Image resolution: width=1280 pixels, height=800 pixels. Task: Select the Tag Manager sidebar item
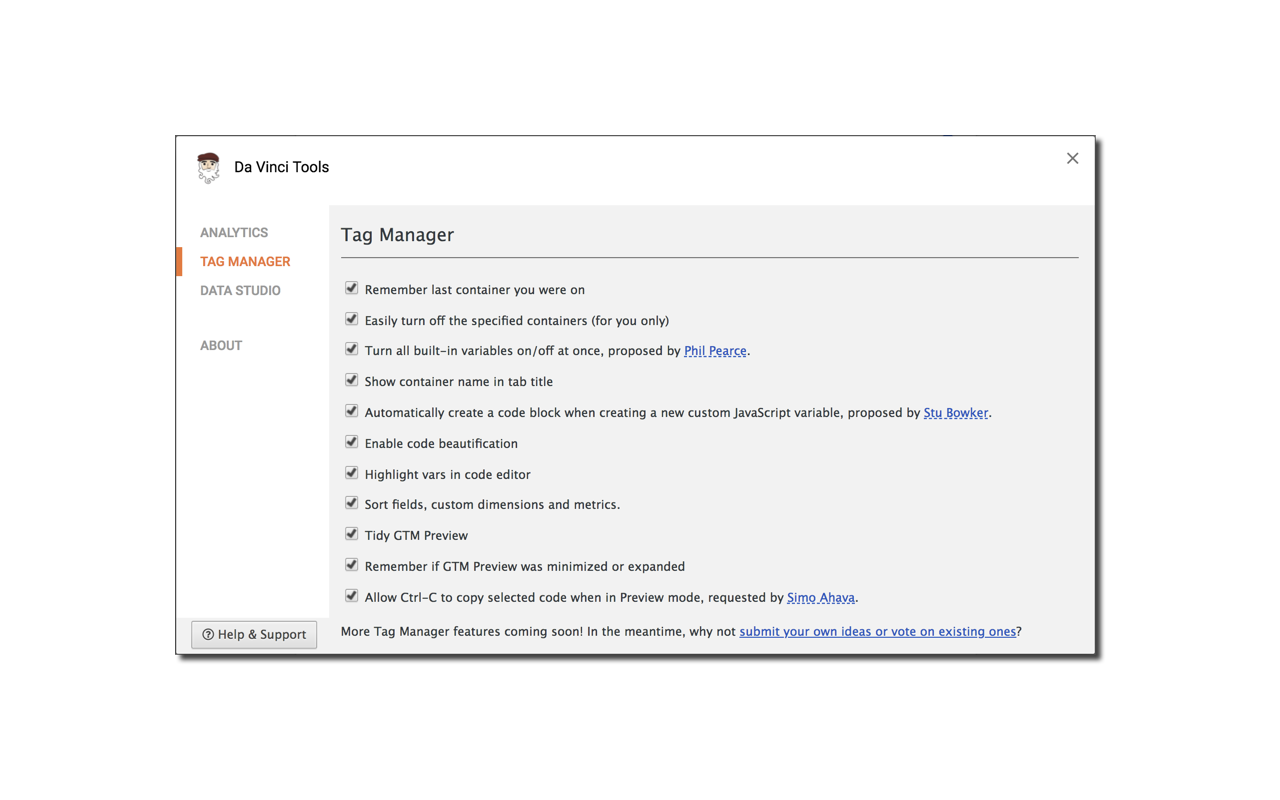tap(245, 261)
